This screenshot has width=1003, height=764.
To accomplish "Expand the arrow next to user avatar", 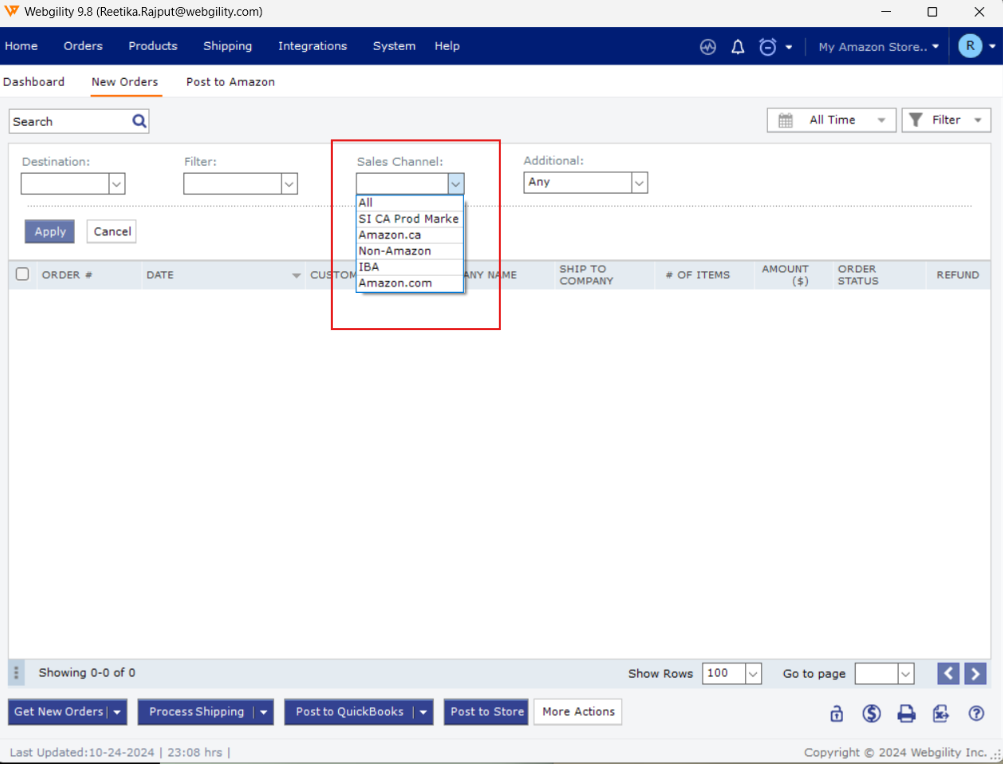I will tap(992, 46).
